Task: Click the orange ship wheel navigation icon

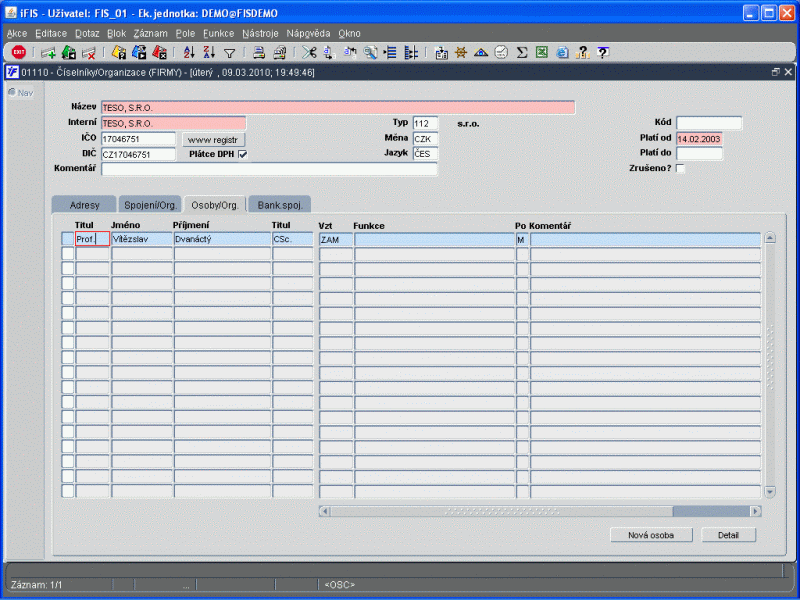Action: click(x=461, y=52)
